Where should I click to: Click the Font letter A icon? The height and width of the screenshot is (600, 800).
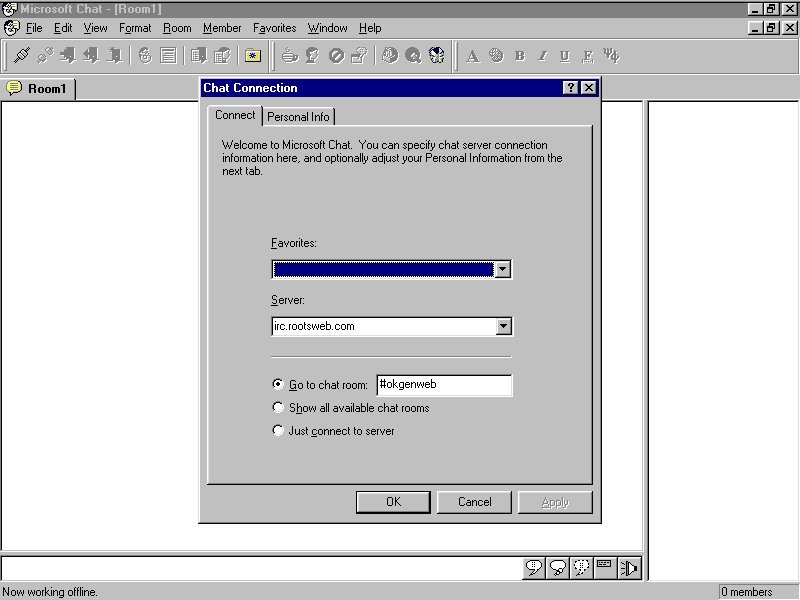473,56
